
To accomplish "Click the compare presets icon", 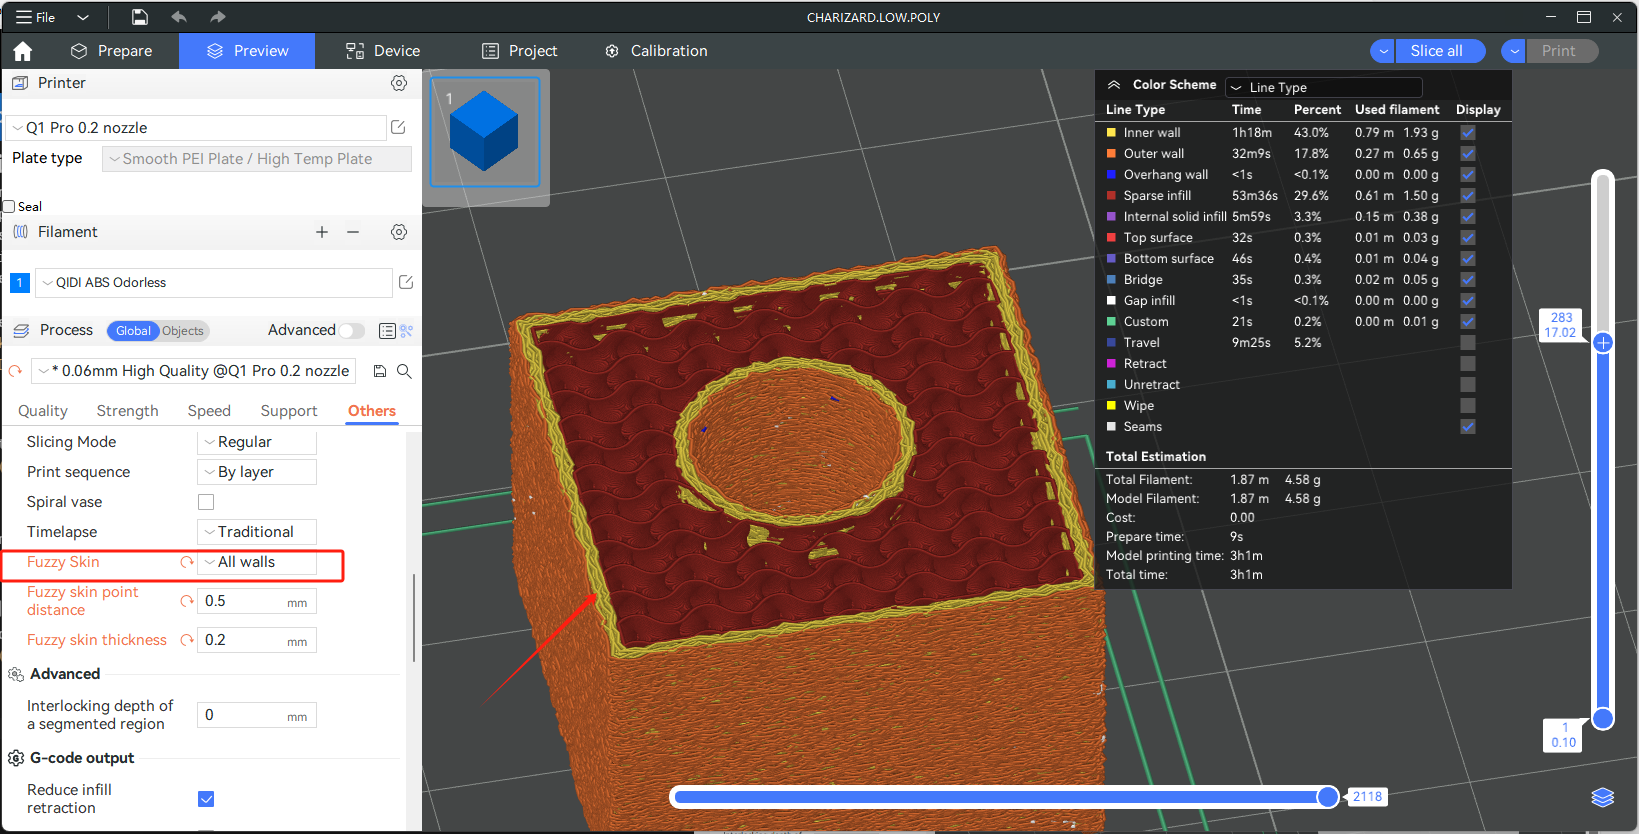I will (x=406, y=331).
